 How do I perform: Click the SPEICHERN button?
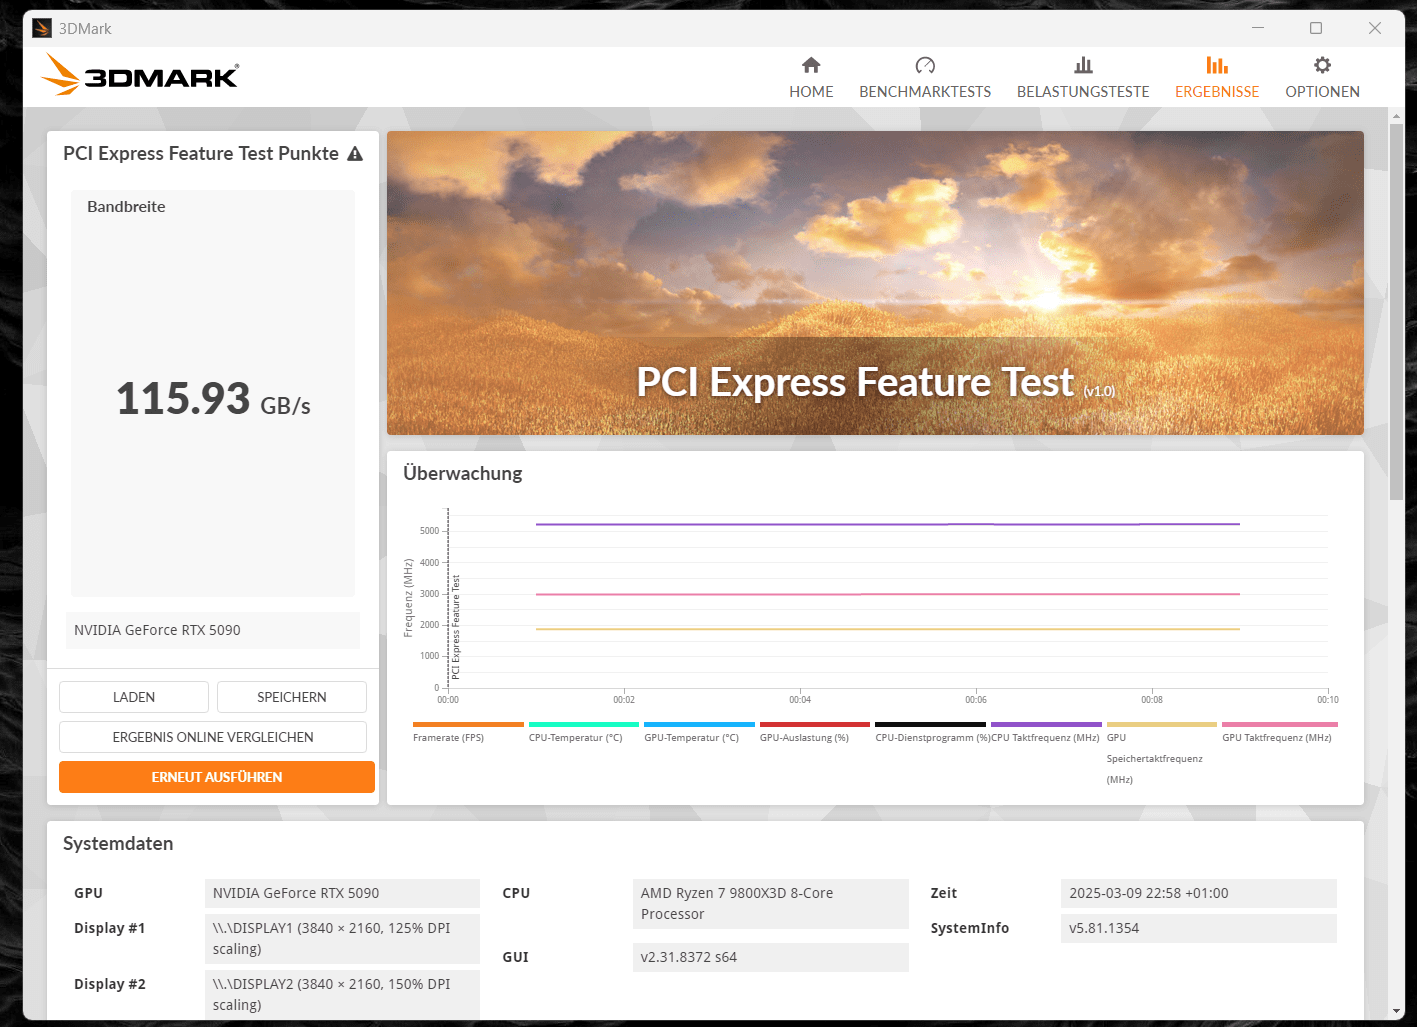click(x=292, y=697)
